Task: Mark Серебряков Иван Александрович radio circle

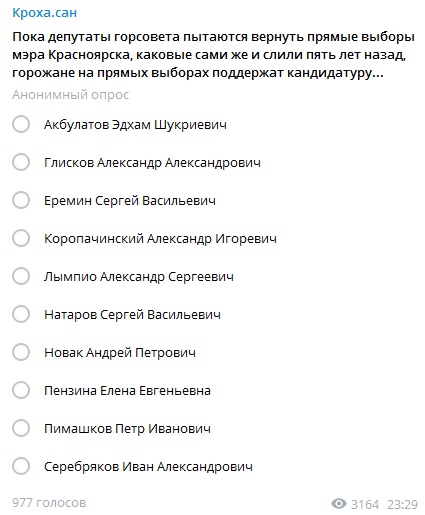Action: pos(21,466)
